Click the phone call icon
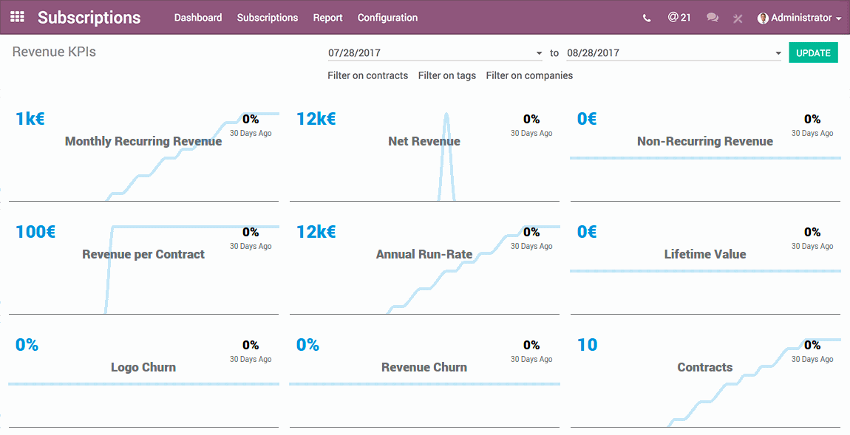Image resolution: width=850 pixels, height=435 pixels. [x=647, y=18]
